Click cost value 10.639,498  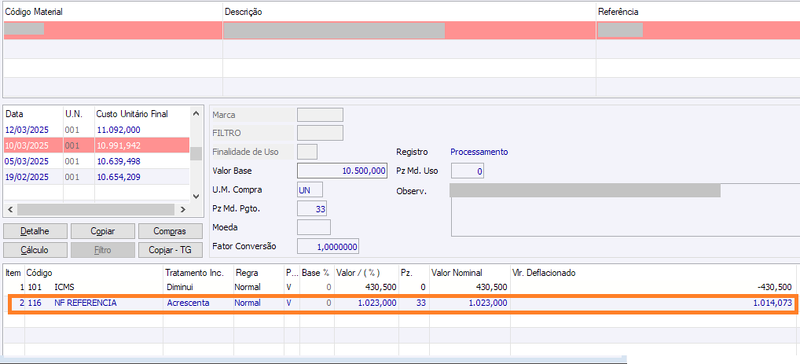(x=118, y=161)
